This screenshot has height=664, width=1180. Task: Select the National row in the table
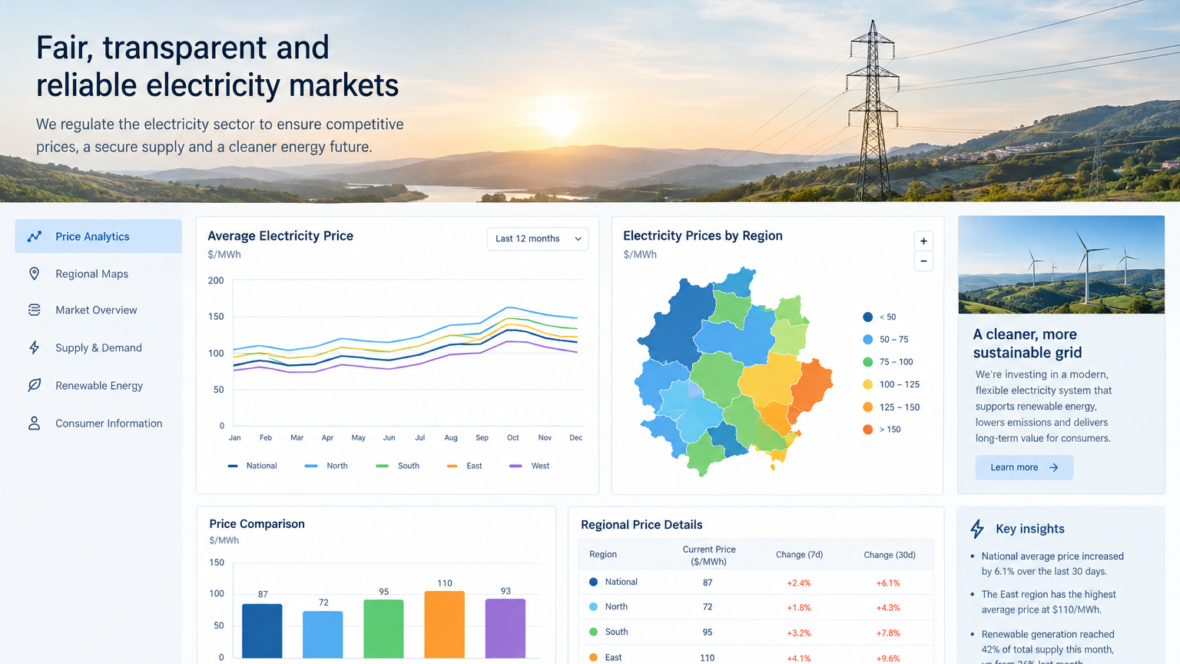[x=756, y=582]
